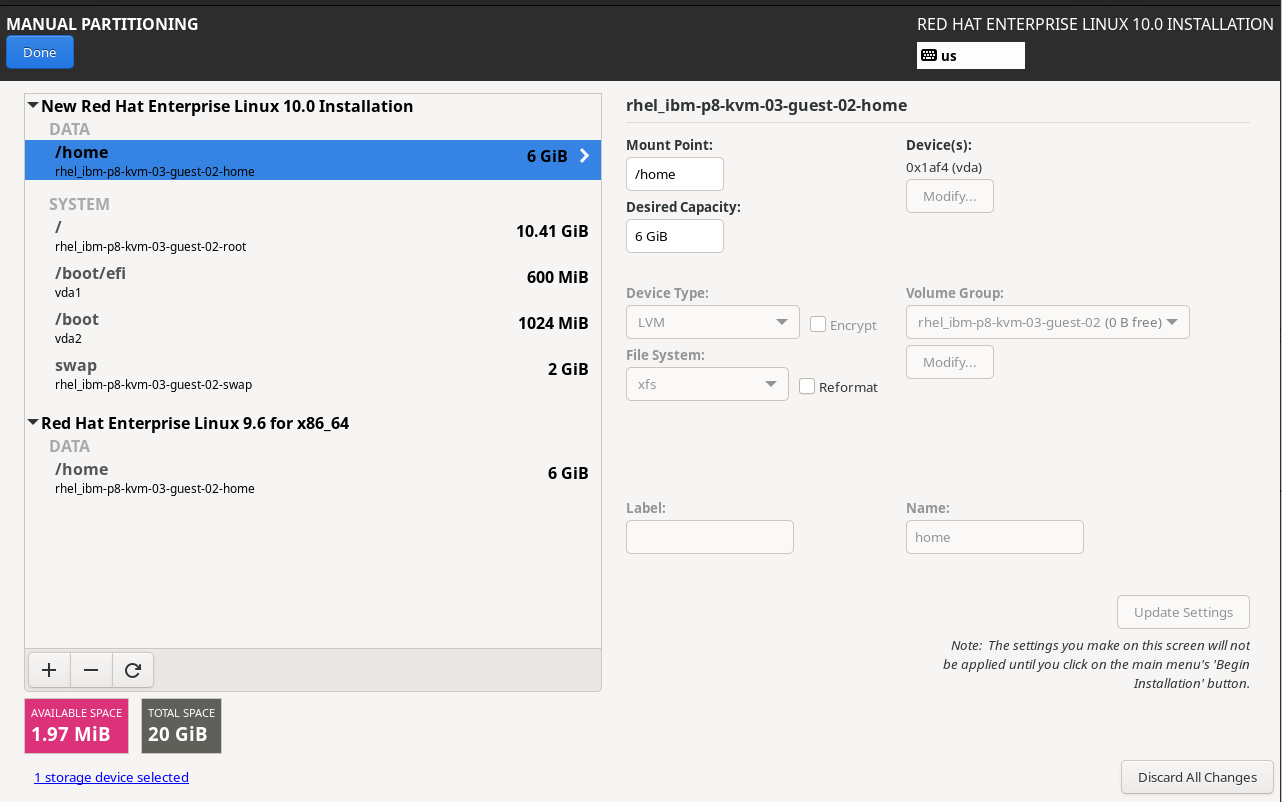Click the SYSTEM group label

79,204
